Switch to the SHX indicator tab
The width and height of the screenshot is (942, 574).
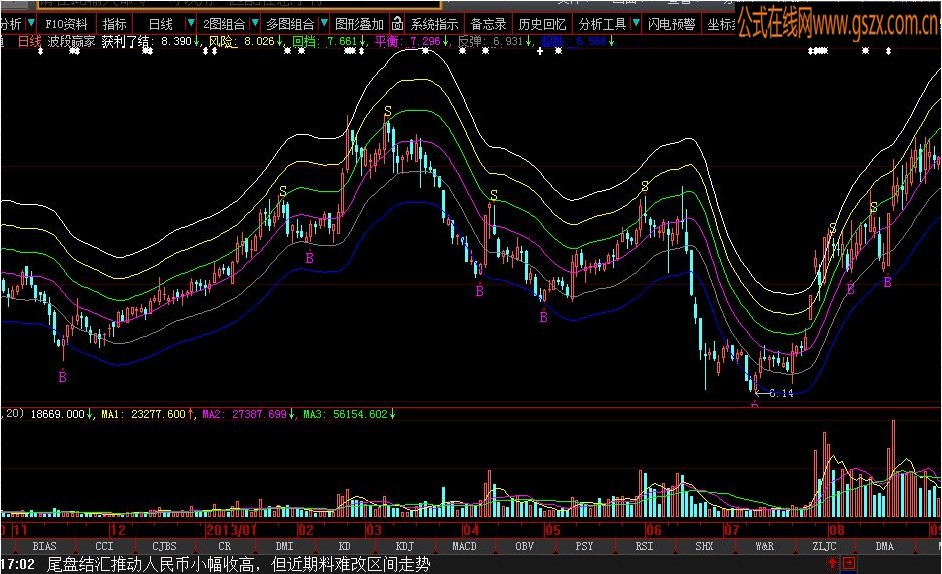pos(704,546)
